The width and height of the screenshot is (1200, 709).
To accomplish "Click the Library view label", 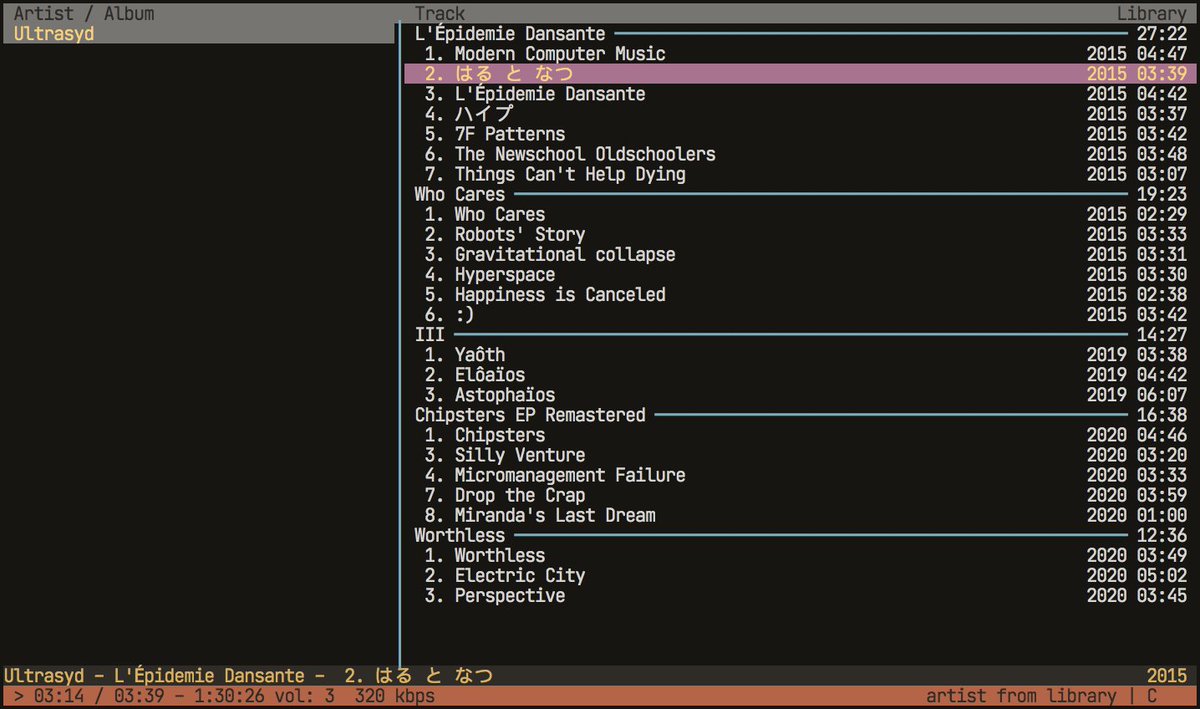I will (1152, 13).
